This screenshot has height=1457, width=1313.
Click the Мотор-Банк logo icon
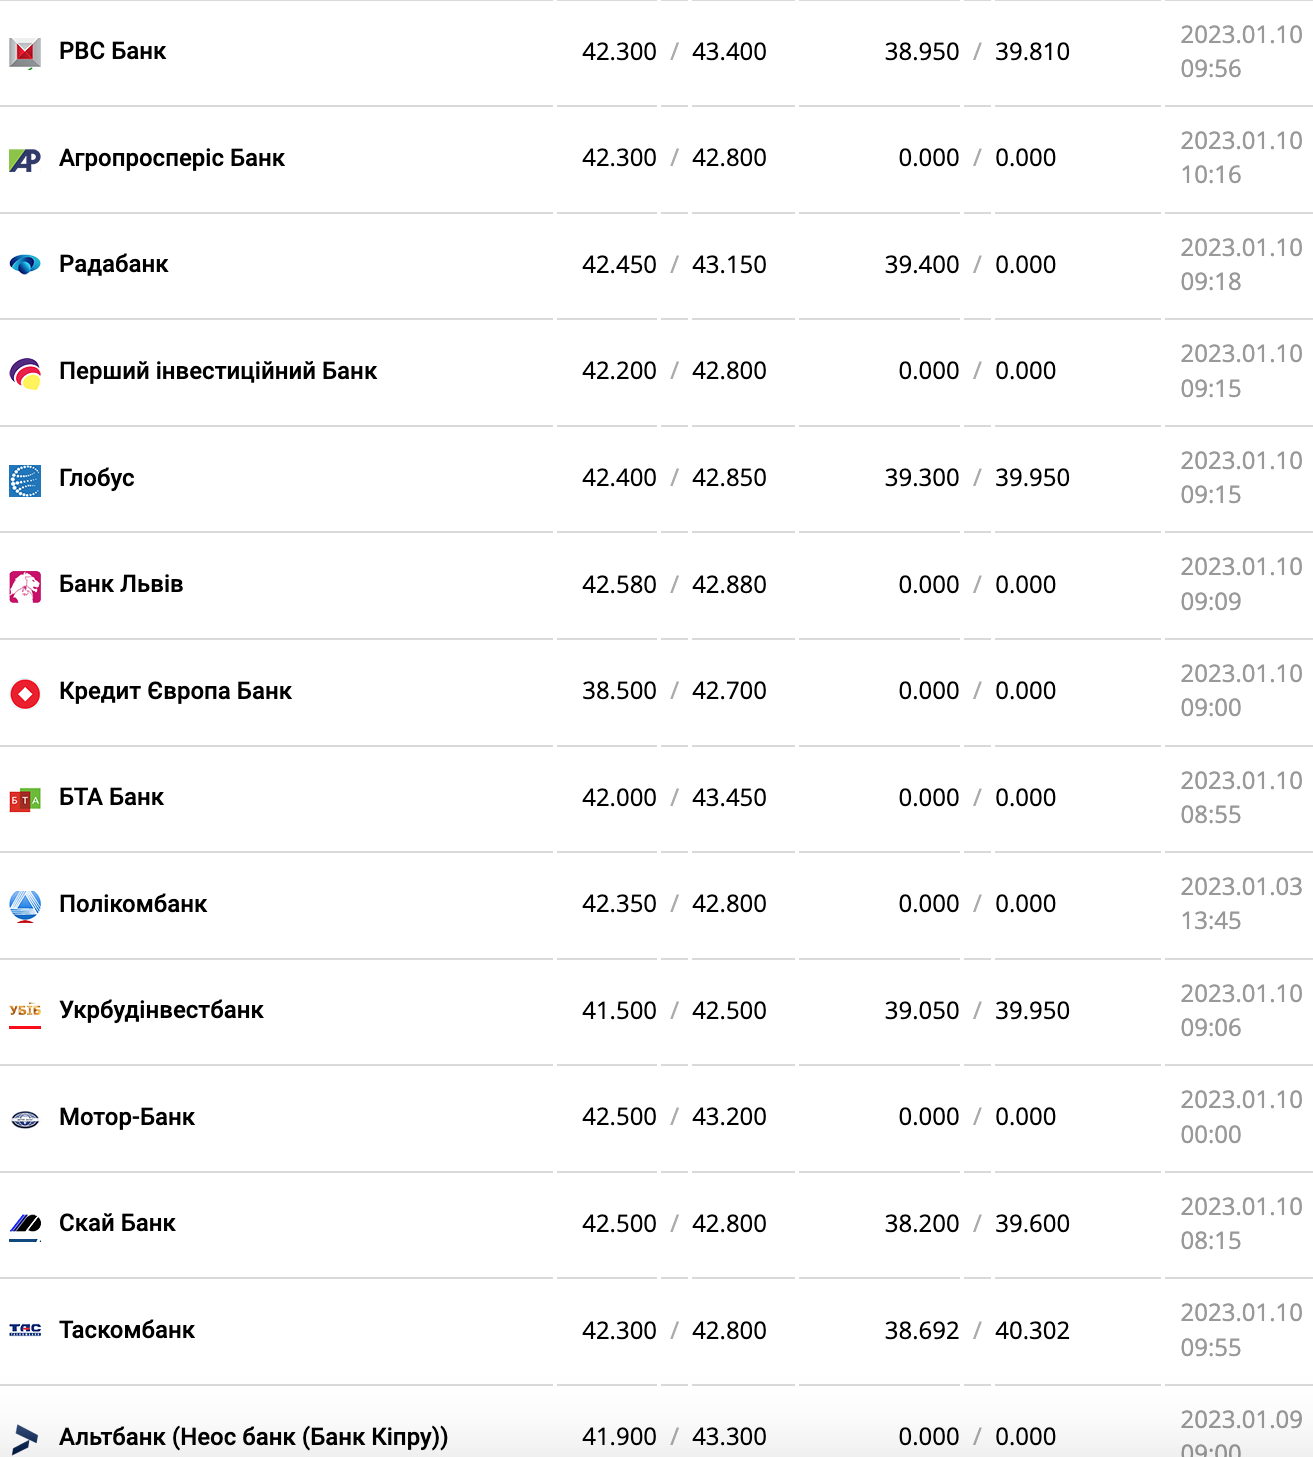click(x=25, y=1119)
